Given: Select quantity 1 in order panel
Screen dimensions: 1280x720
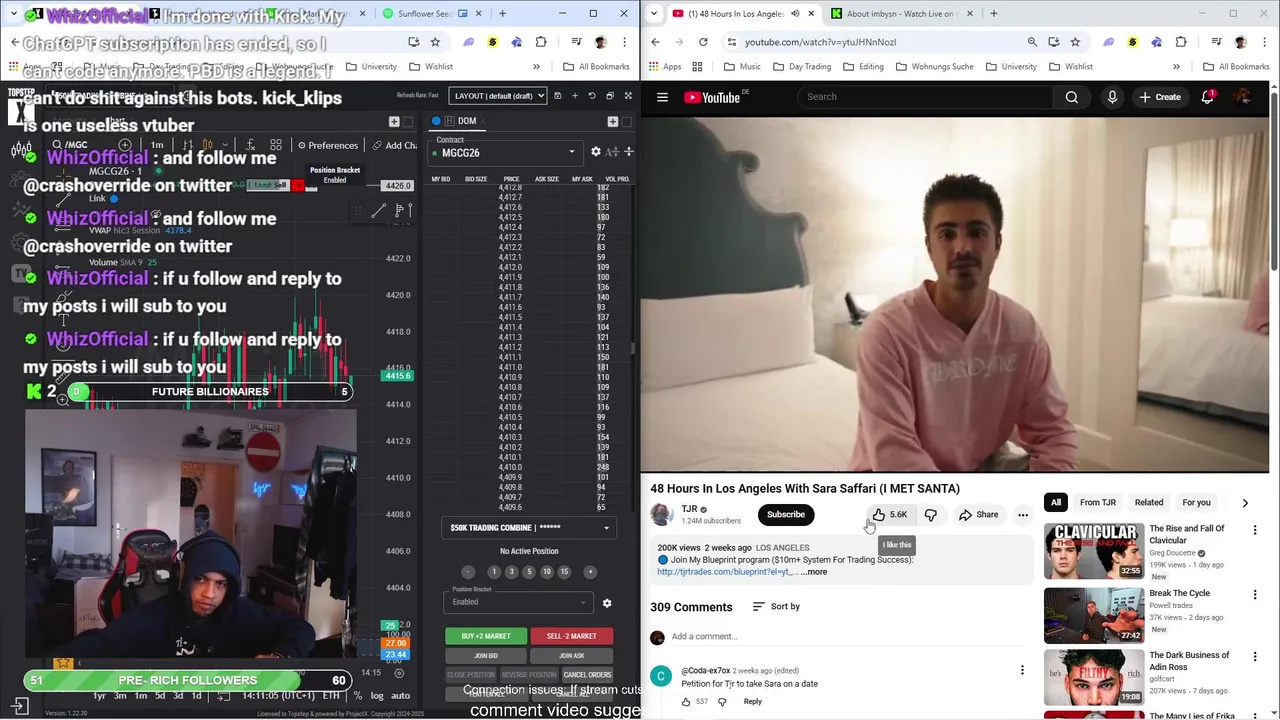Looking at the screenshot, I should pos(493,572).
